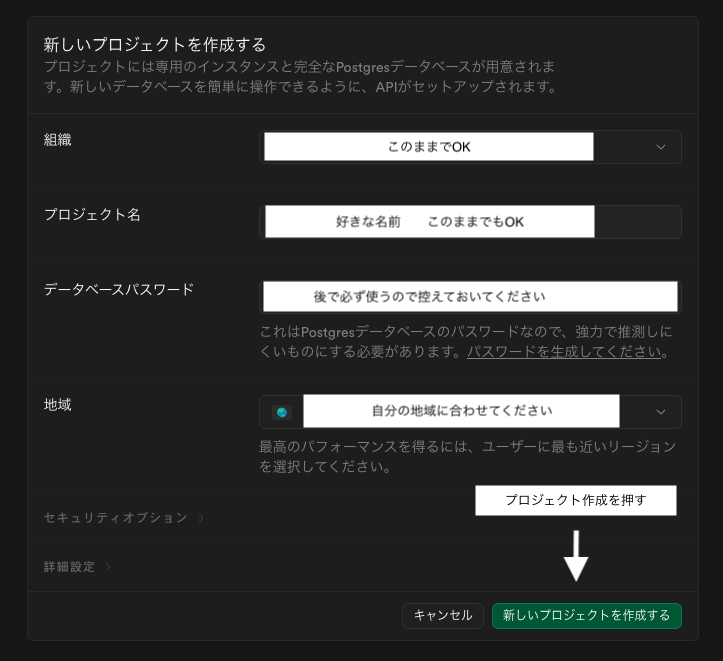Click the 新しいプロジェクトを作成する dialog heading
The height and width of the screenshot is (661, 723).
[155, 44]
